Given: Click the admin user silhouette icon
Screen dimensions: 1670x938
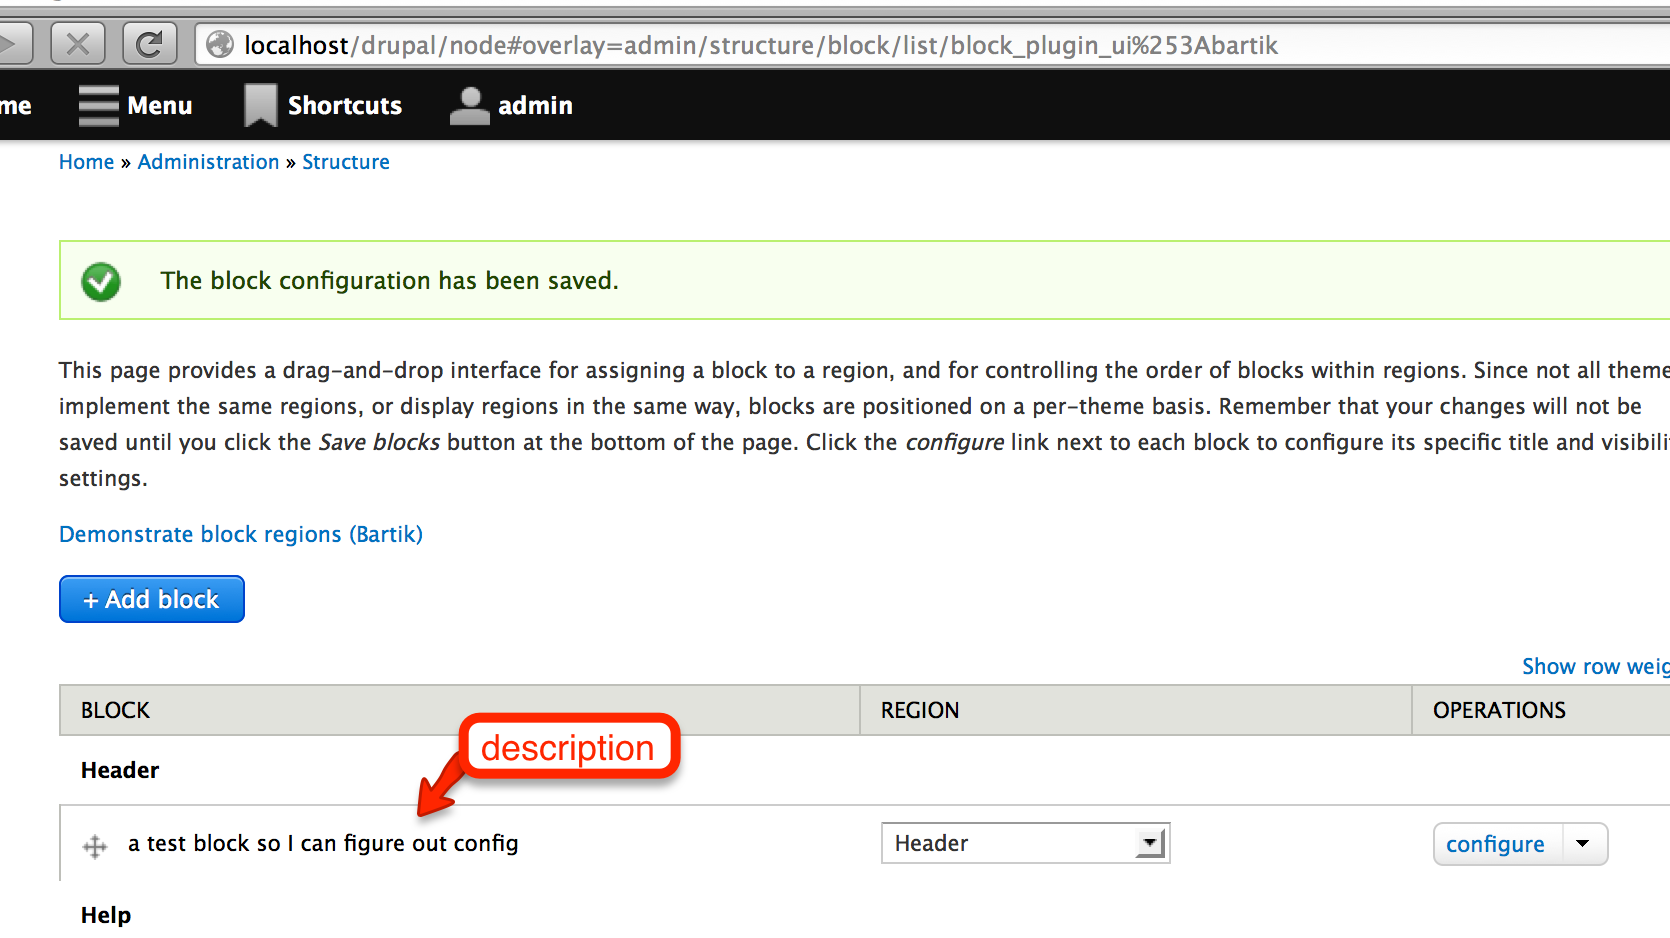Looking at the screenshot, I should pyautogui.click(x=469, y=106).
